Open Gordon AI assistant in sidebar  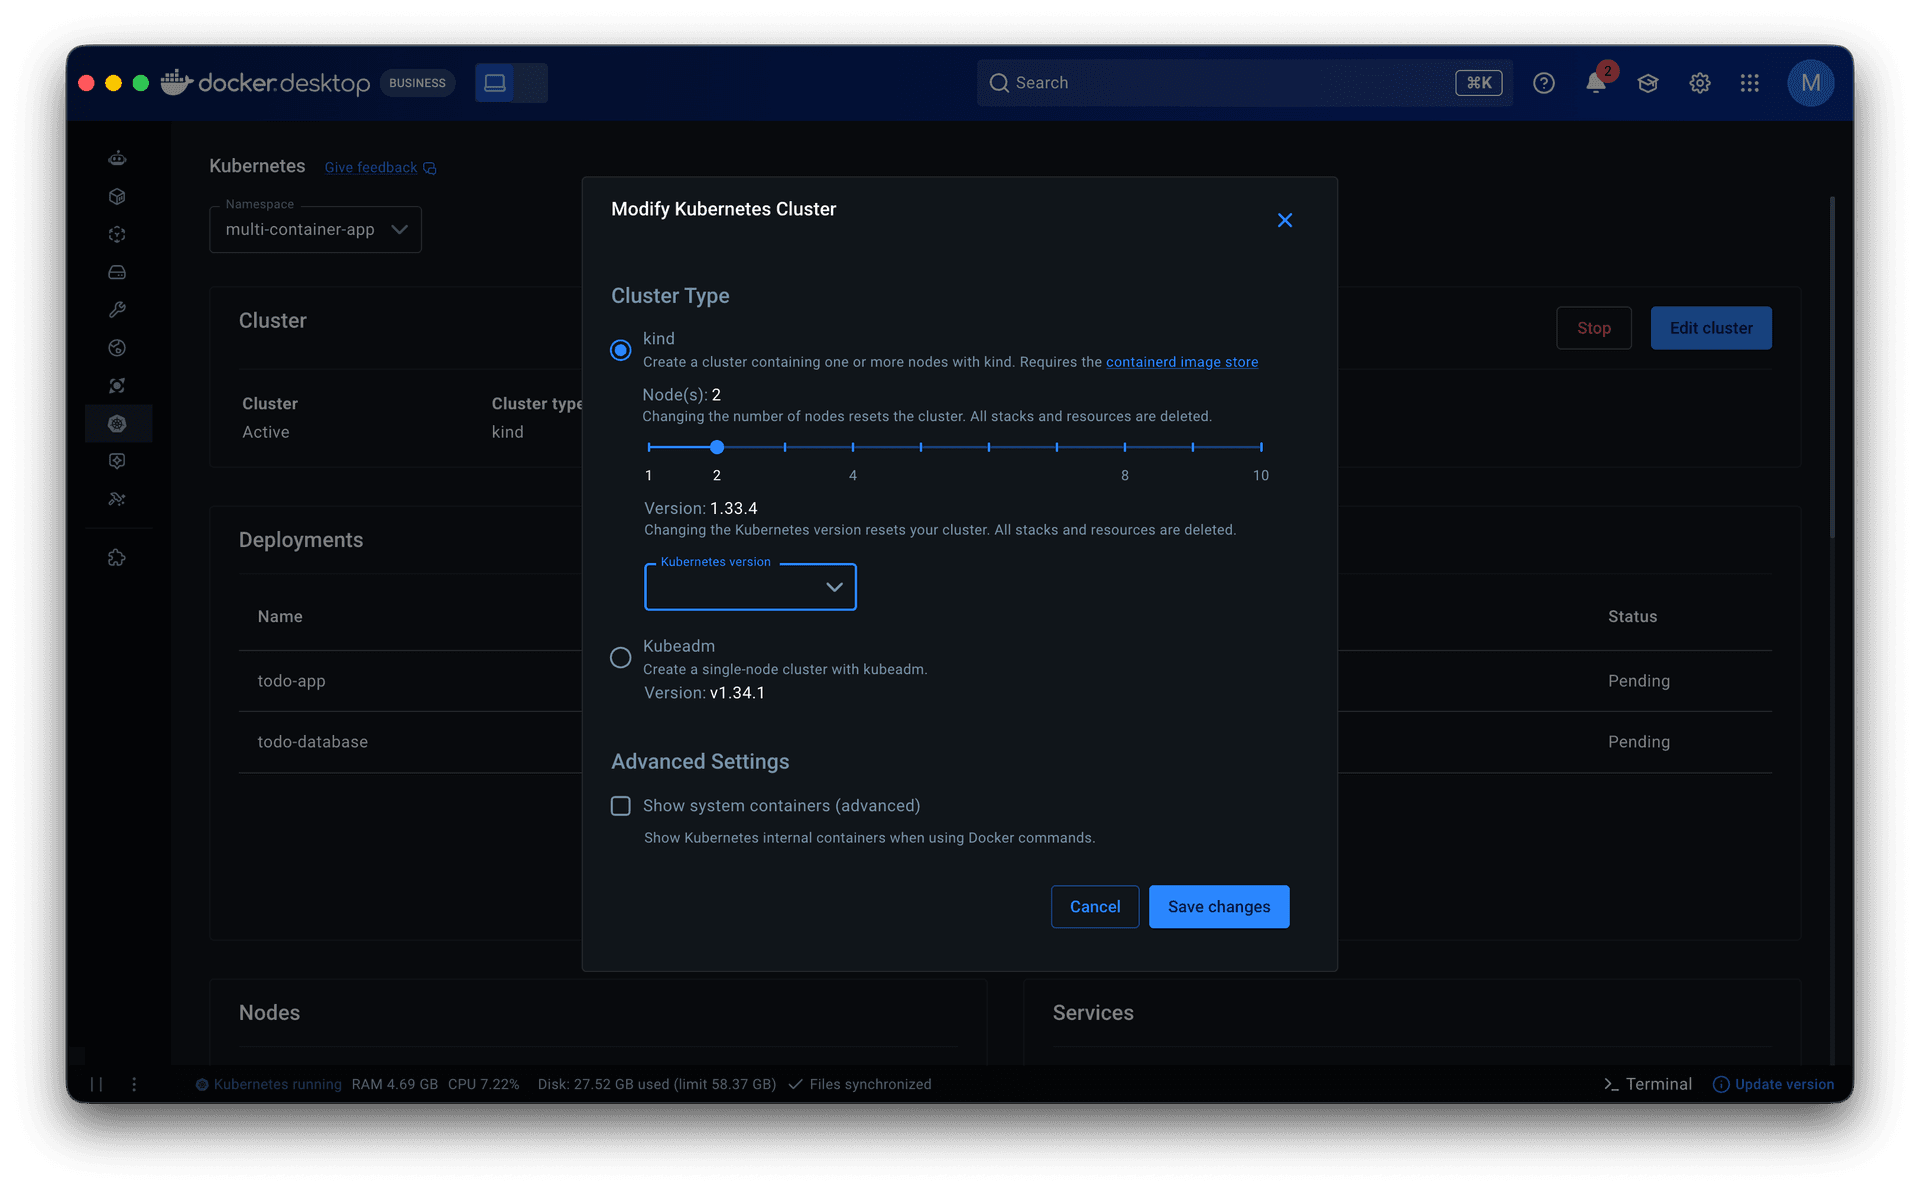117,158
